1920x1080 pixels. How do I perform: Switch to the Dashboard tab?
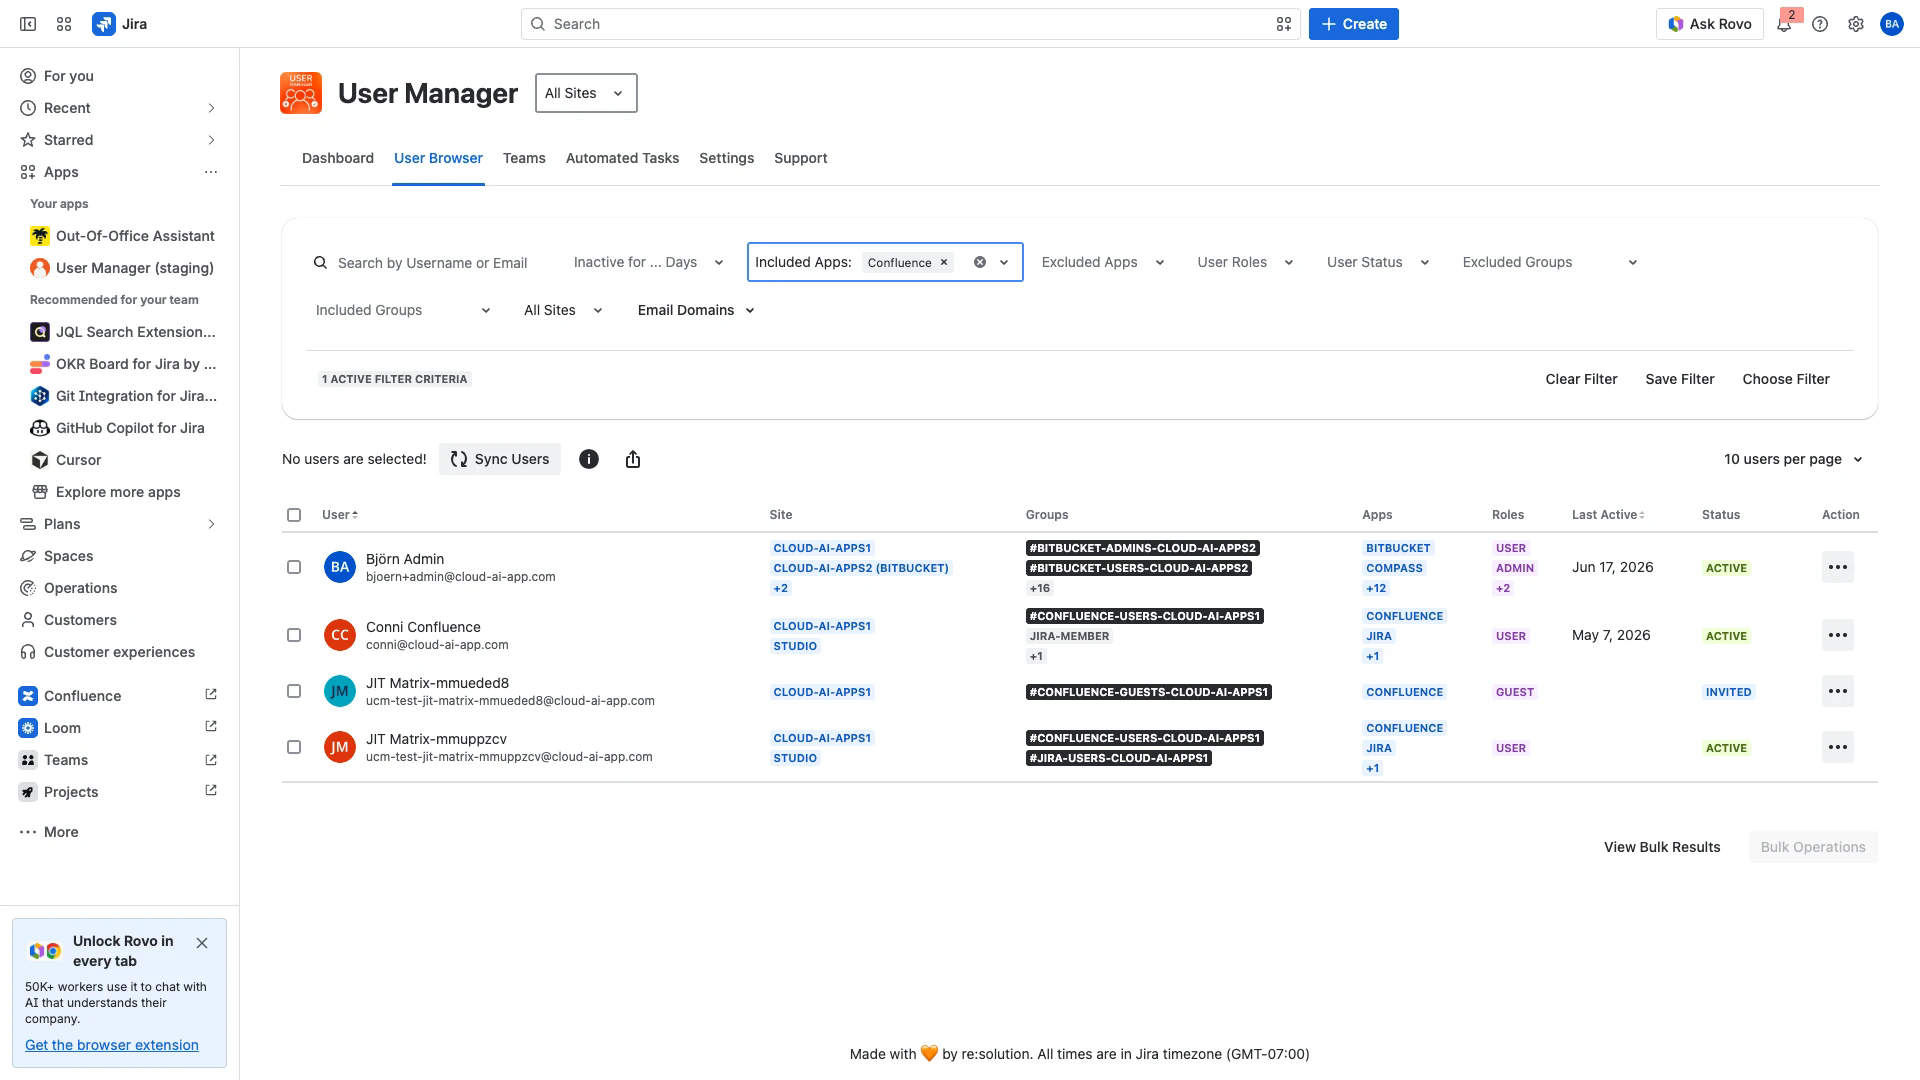(x=338, y=158)
